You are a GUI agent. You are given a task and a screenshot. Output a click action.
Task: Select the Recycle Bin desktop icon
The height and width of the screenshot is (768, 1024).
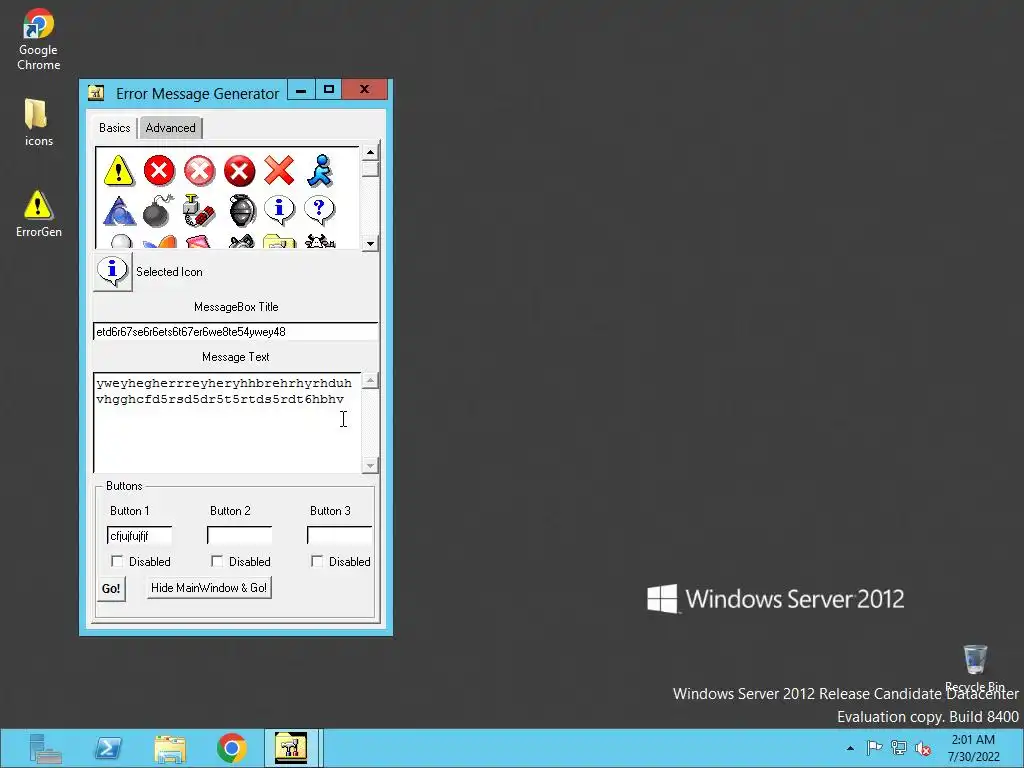(x=975, y=668)
